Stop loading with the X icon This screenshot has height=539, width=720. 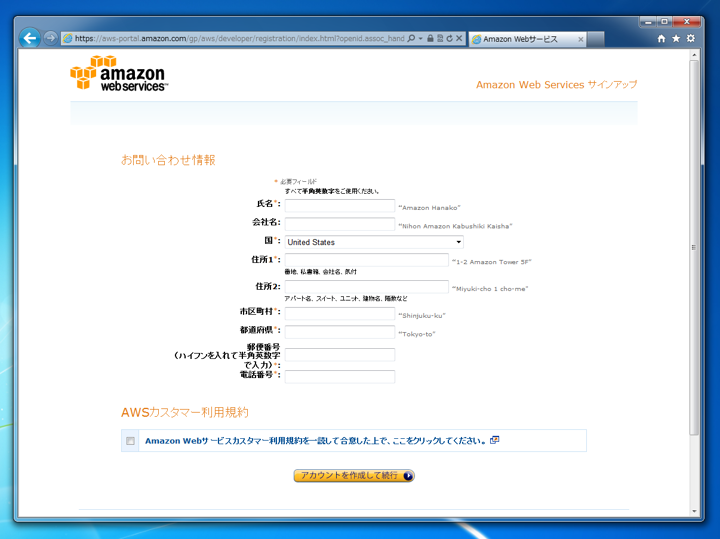click(459, 39)
